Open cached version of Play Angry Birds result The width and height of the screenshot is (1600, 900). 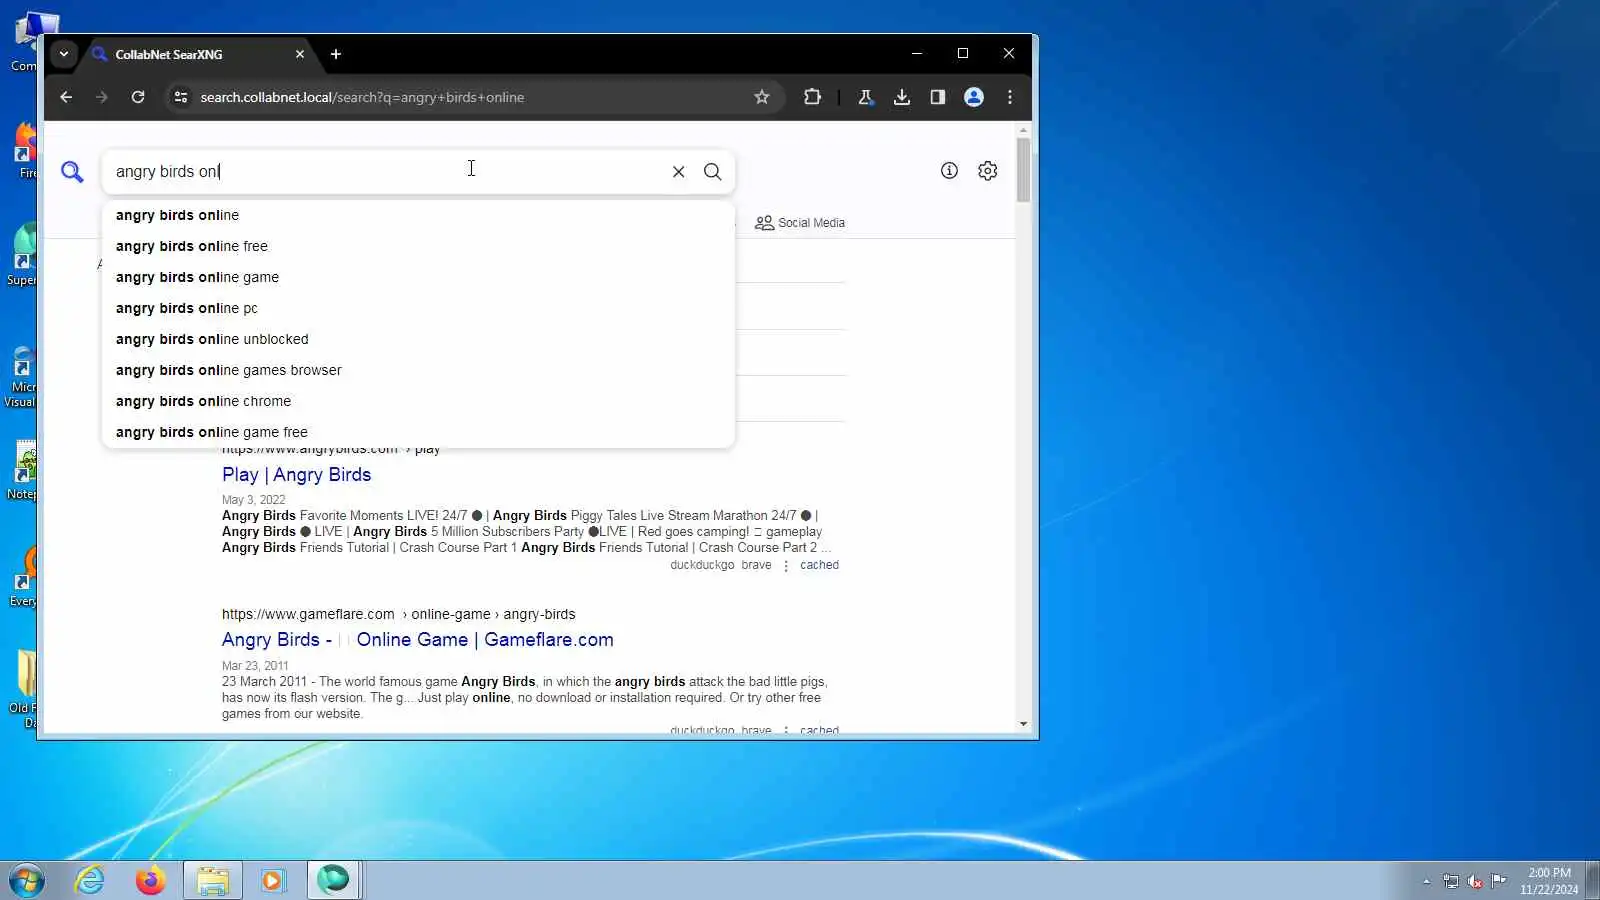[x=819, y=565]
